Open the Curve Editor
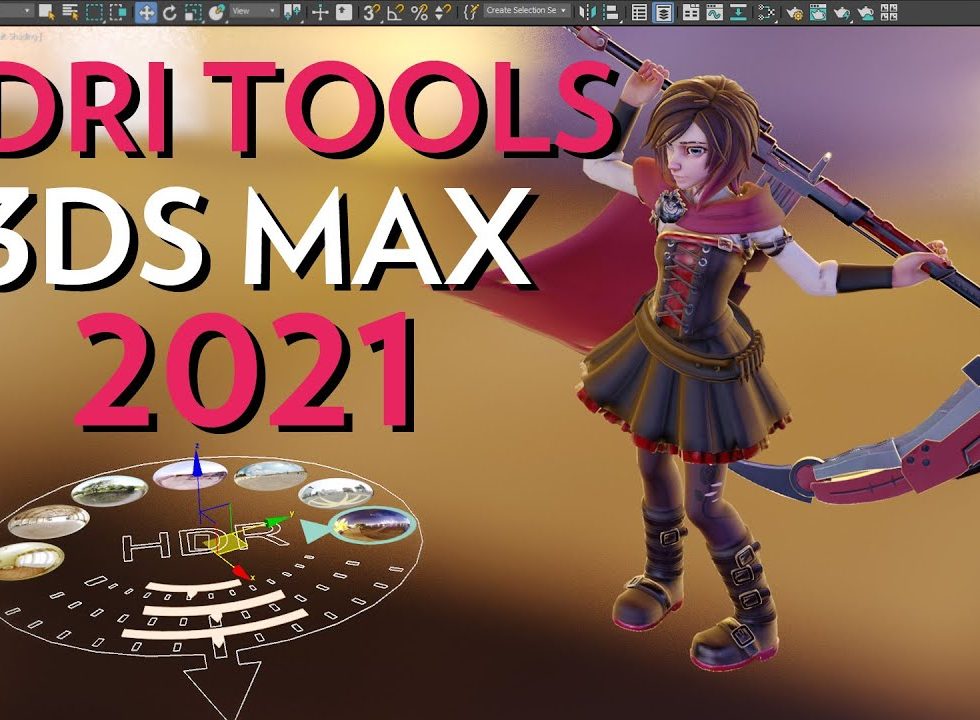 tap(714, 12)
